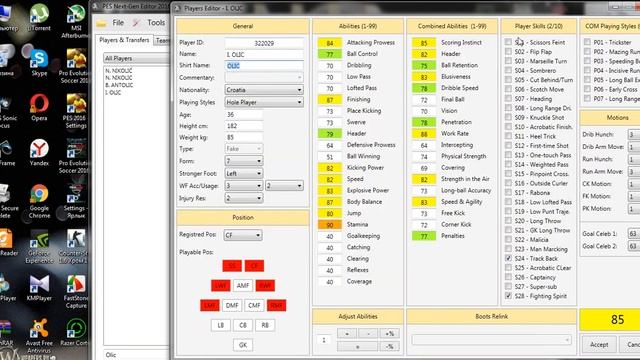Toggle the LB playable position
Image resolution: width=640 pixels, height=360 pixels.
[x=221, y=325]
